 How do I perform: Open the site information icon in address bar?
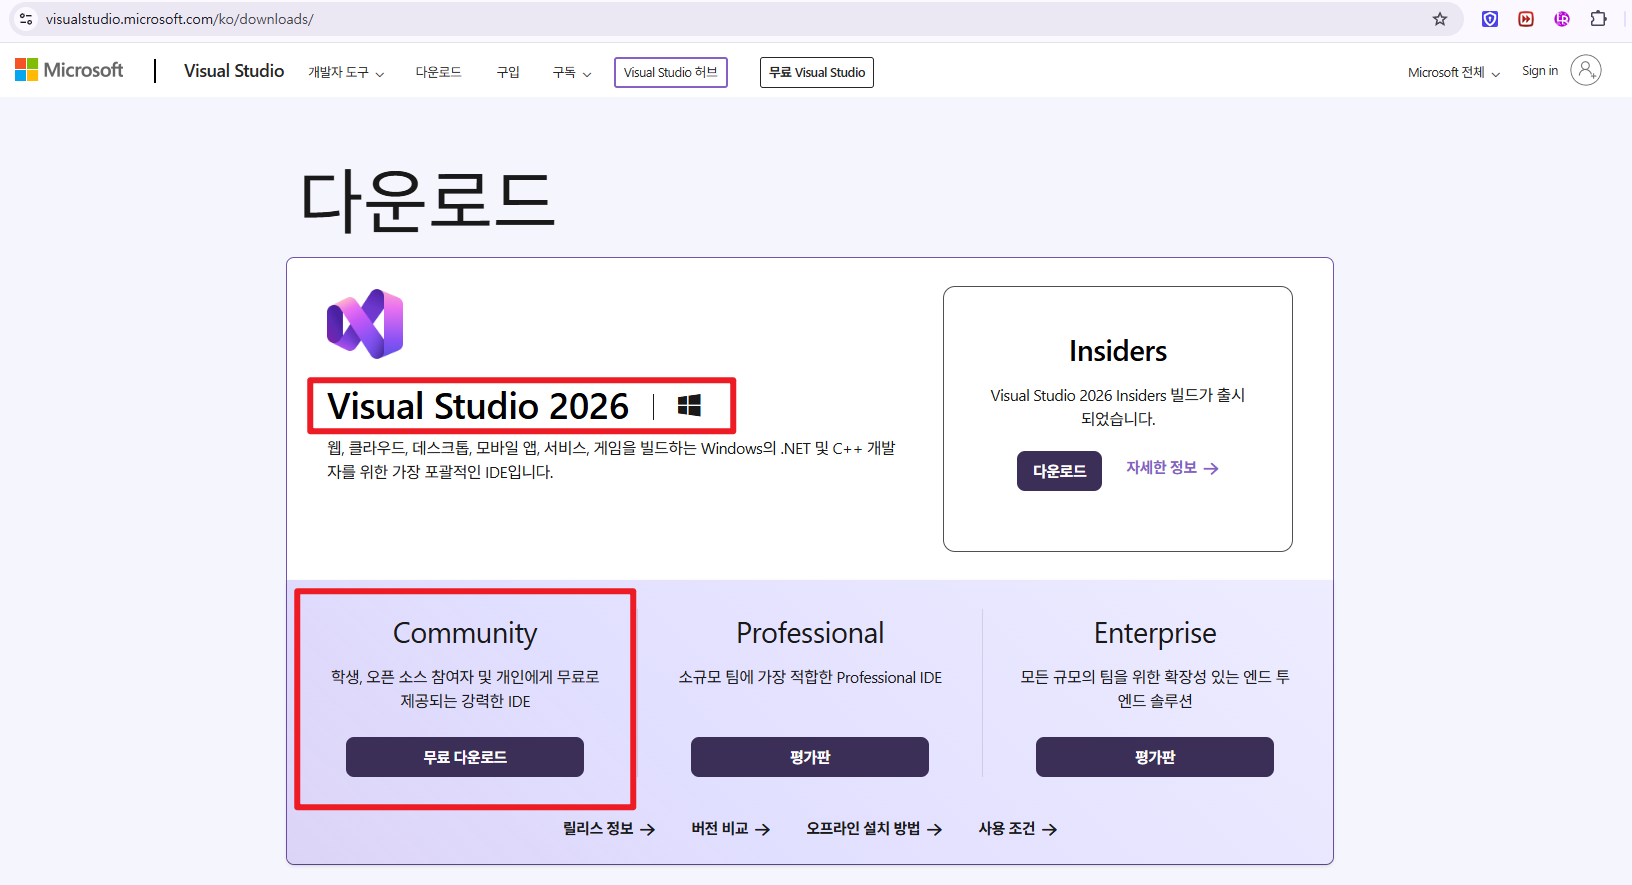(26, 19)
